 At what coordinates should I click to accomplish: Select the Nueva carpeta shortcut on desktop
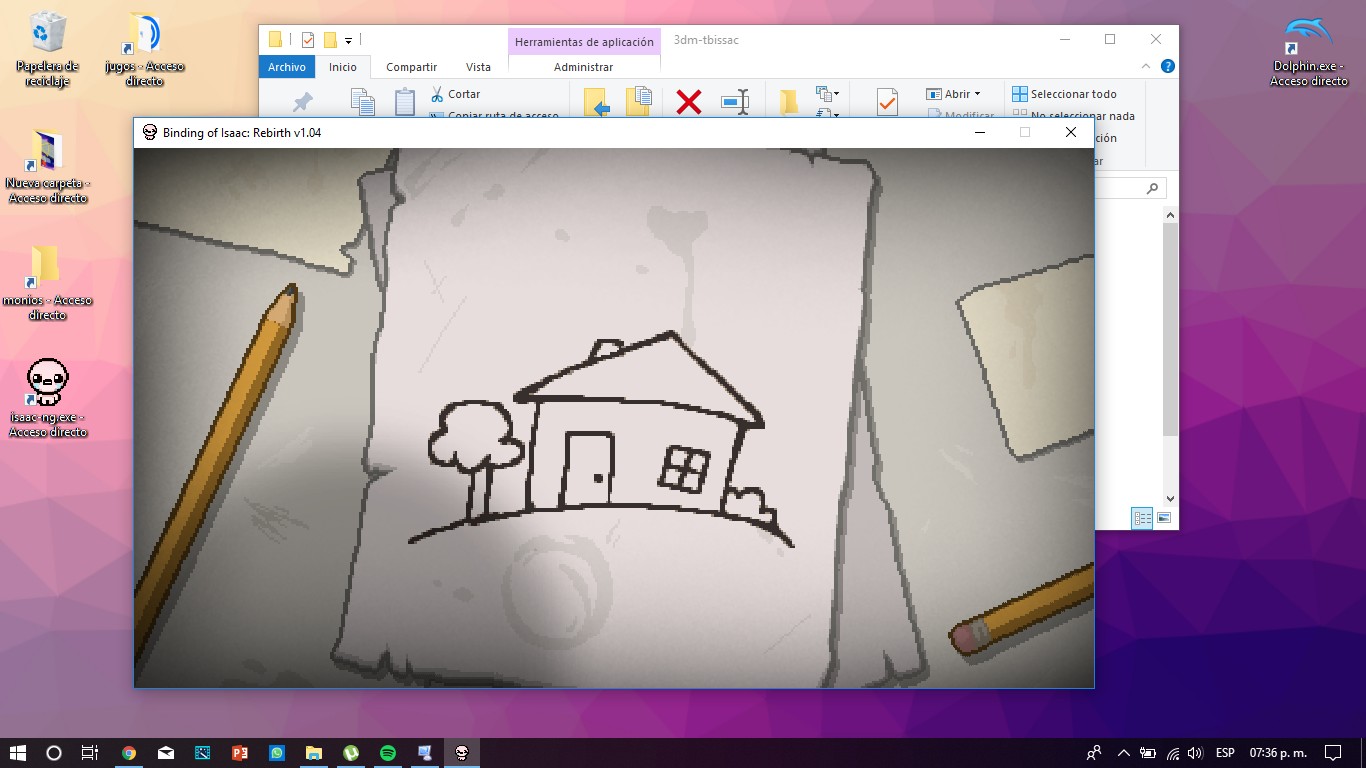[47, 165]
